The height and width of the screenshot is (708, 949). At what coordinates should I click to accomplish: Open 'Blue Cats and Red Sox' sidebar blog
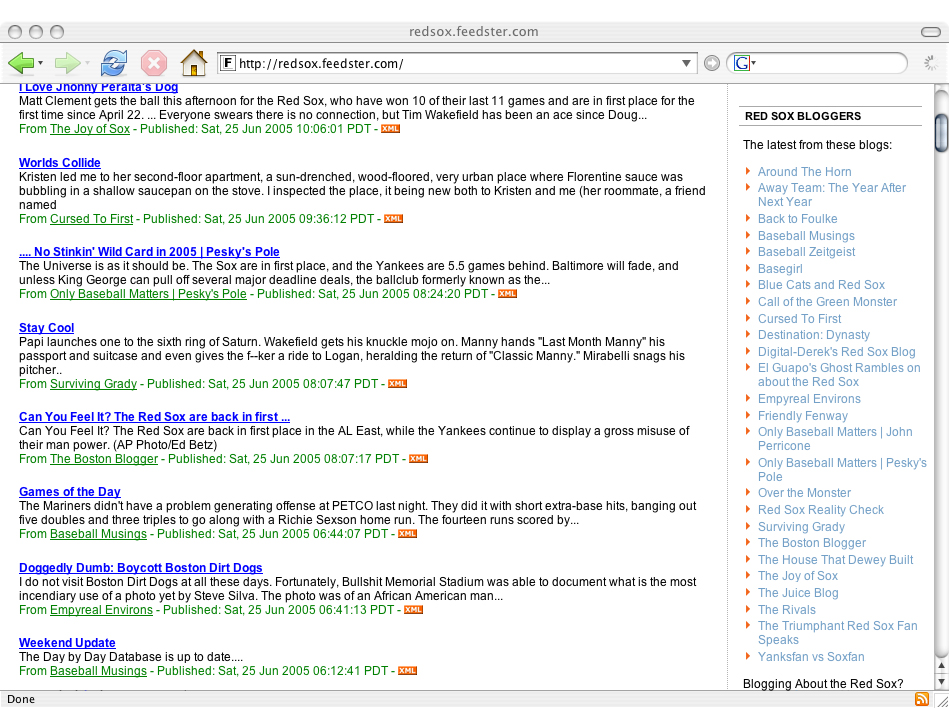pos(821,285)
